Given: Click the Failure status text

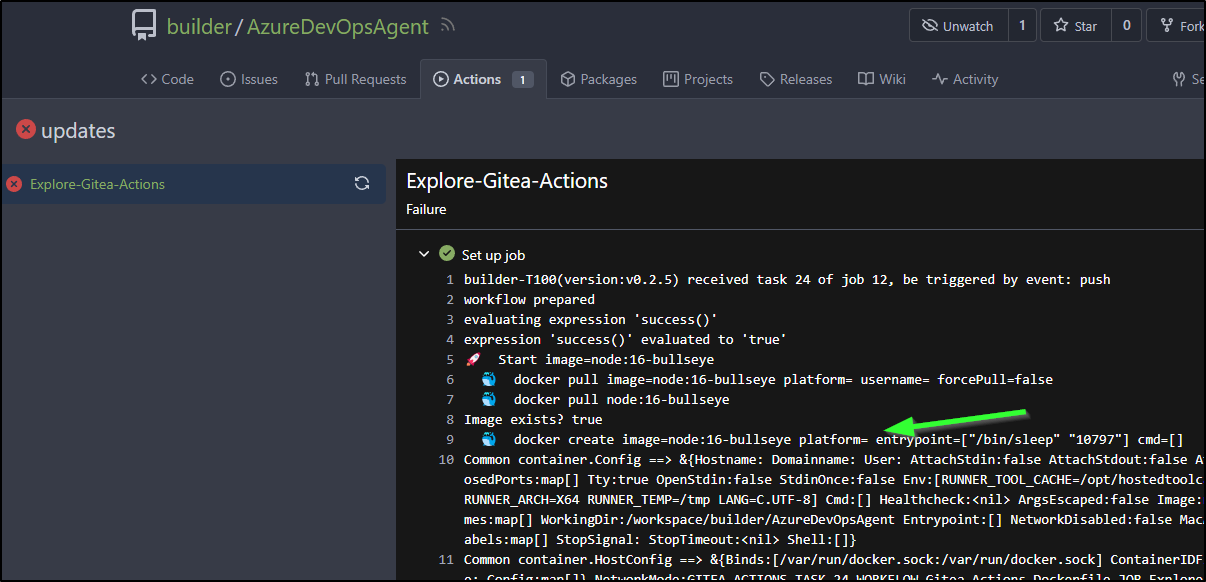Looking at the screenshot, I should point(426,209).
